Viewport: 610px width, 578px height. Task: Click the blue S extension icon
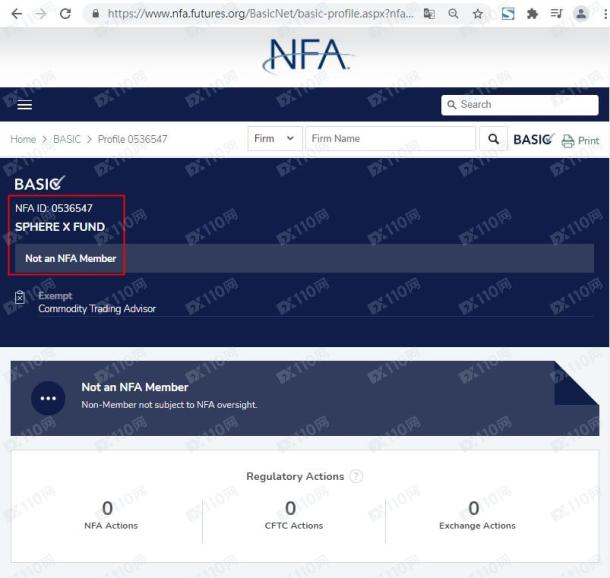(x=508, y=14)
